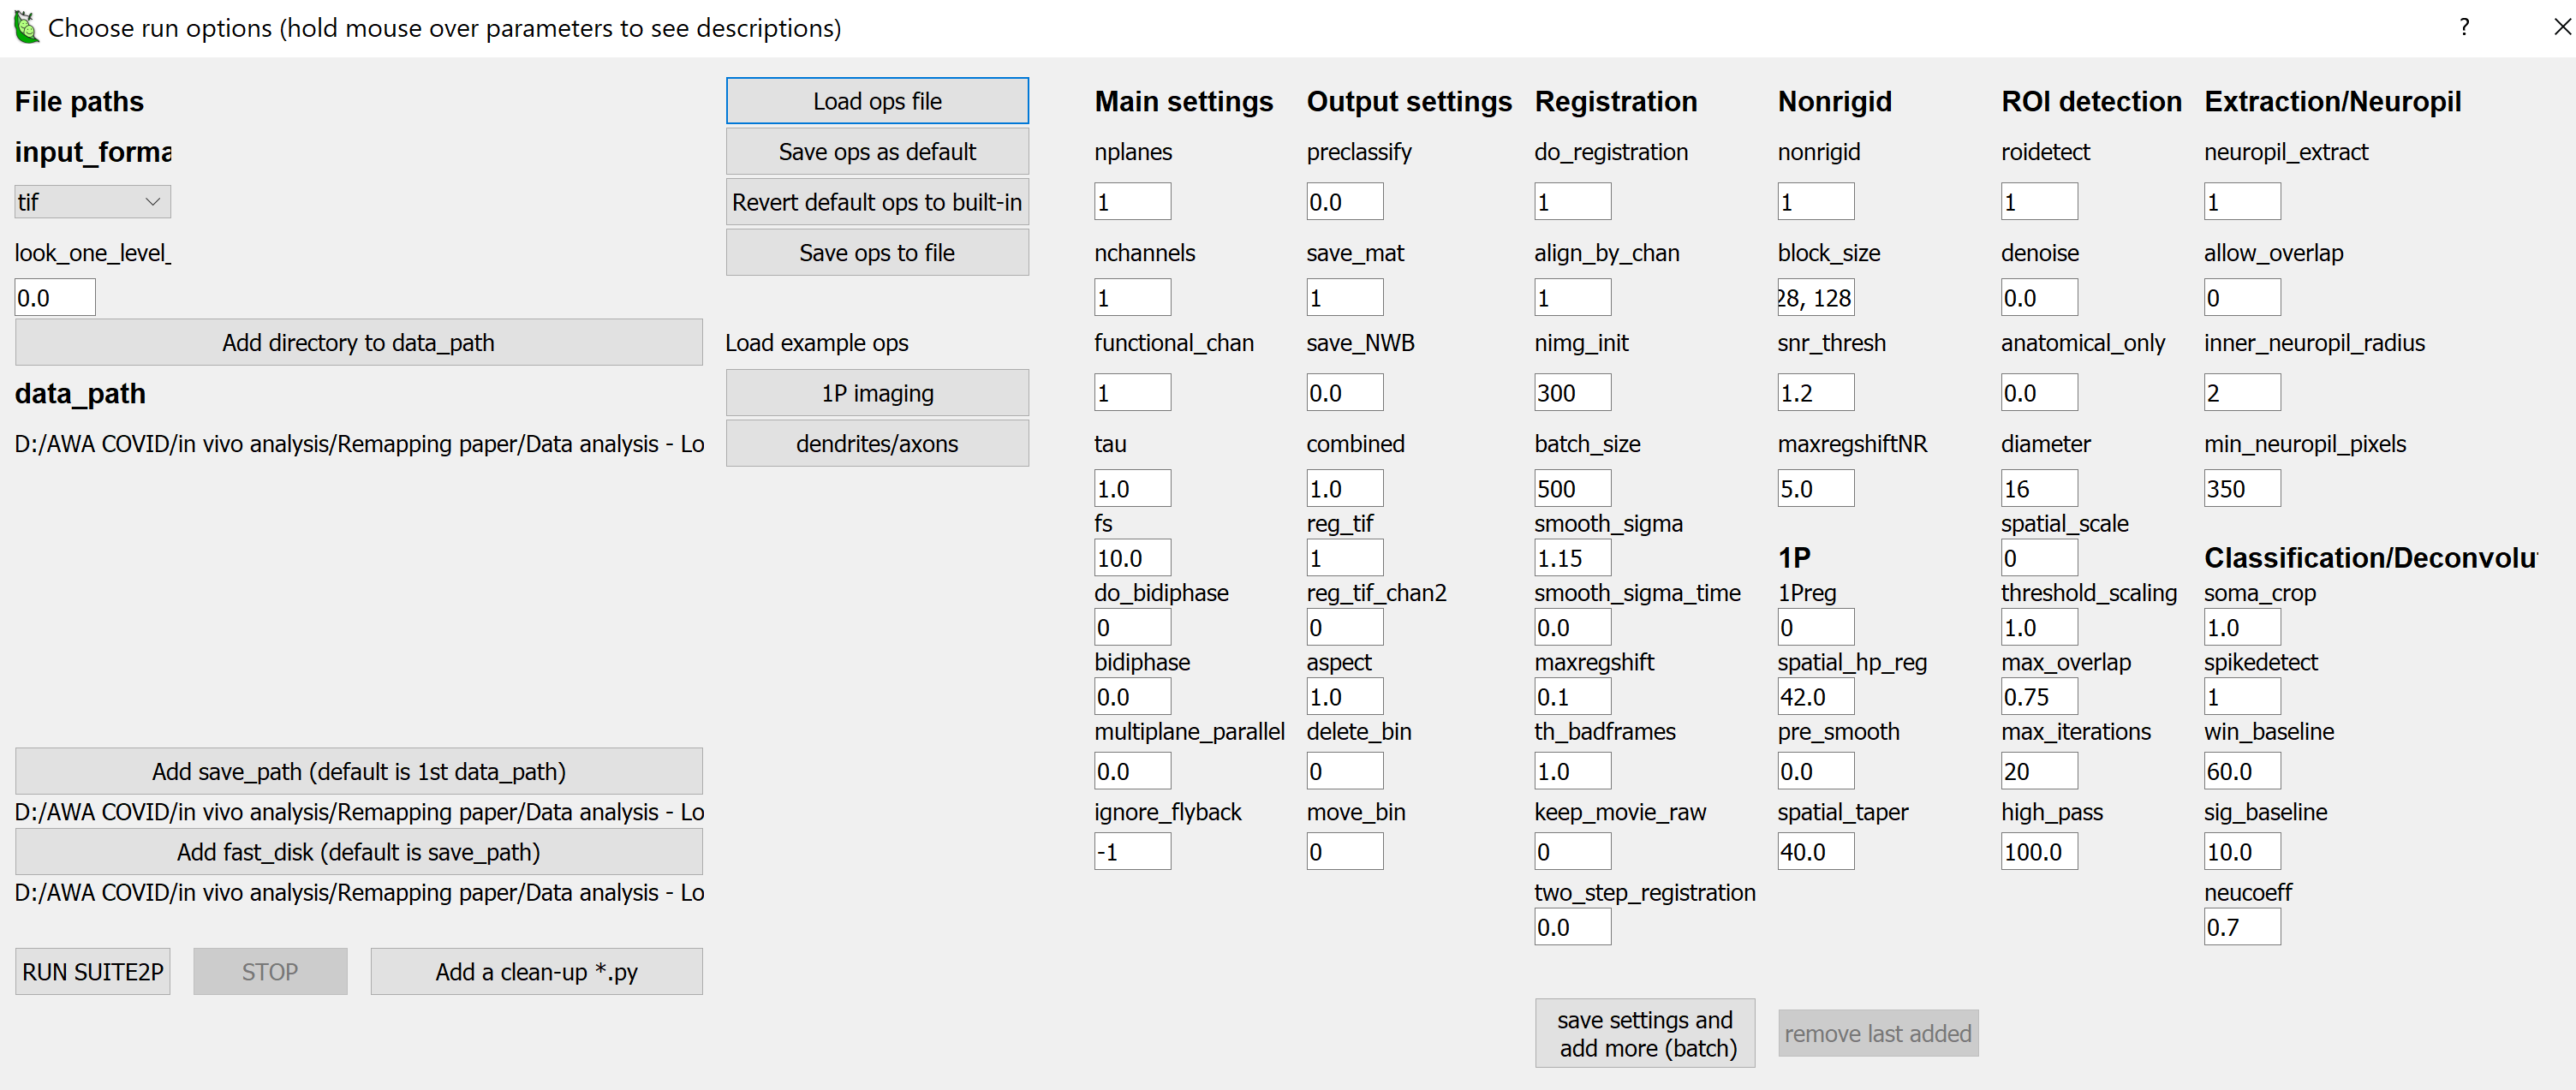The height and width of the screenshot is (1090, 2576).
Task: Select the neucoeff input field
Action: click(2241, 926)
